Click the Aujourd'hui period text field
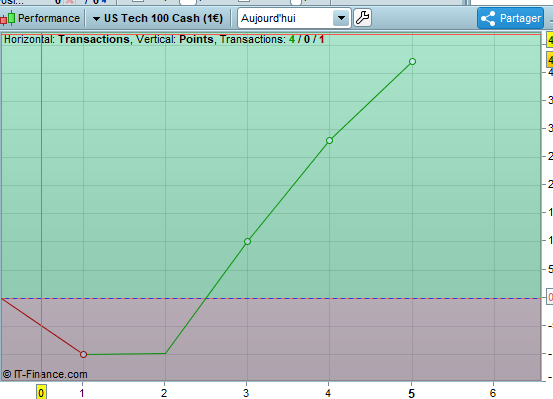553x399 pixels. click(286, 18)
